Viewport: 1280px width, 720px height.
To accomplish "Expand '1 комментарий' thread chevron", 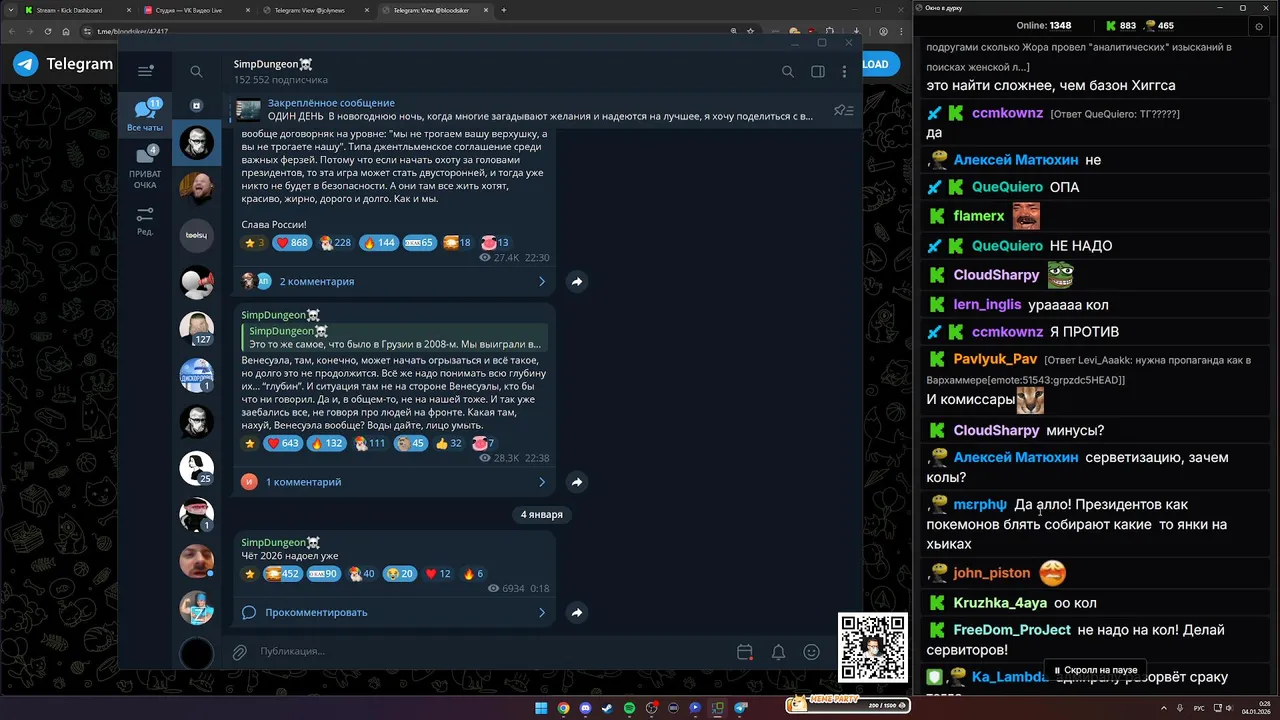I will [542, 482].
